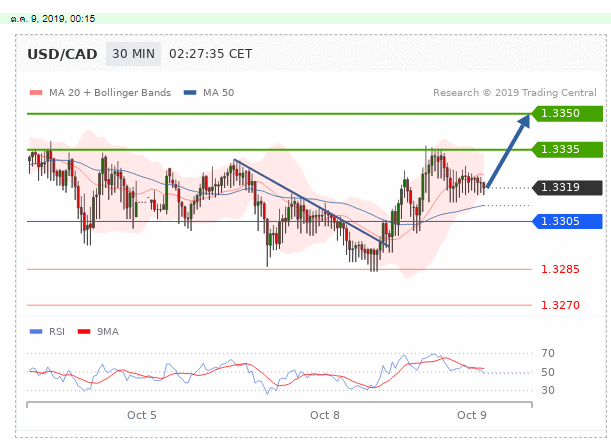
Task: Click the MA 20 + Bollinger Bands legend label
Action: [x=110, y=93]
